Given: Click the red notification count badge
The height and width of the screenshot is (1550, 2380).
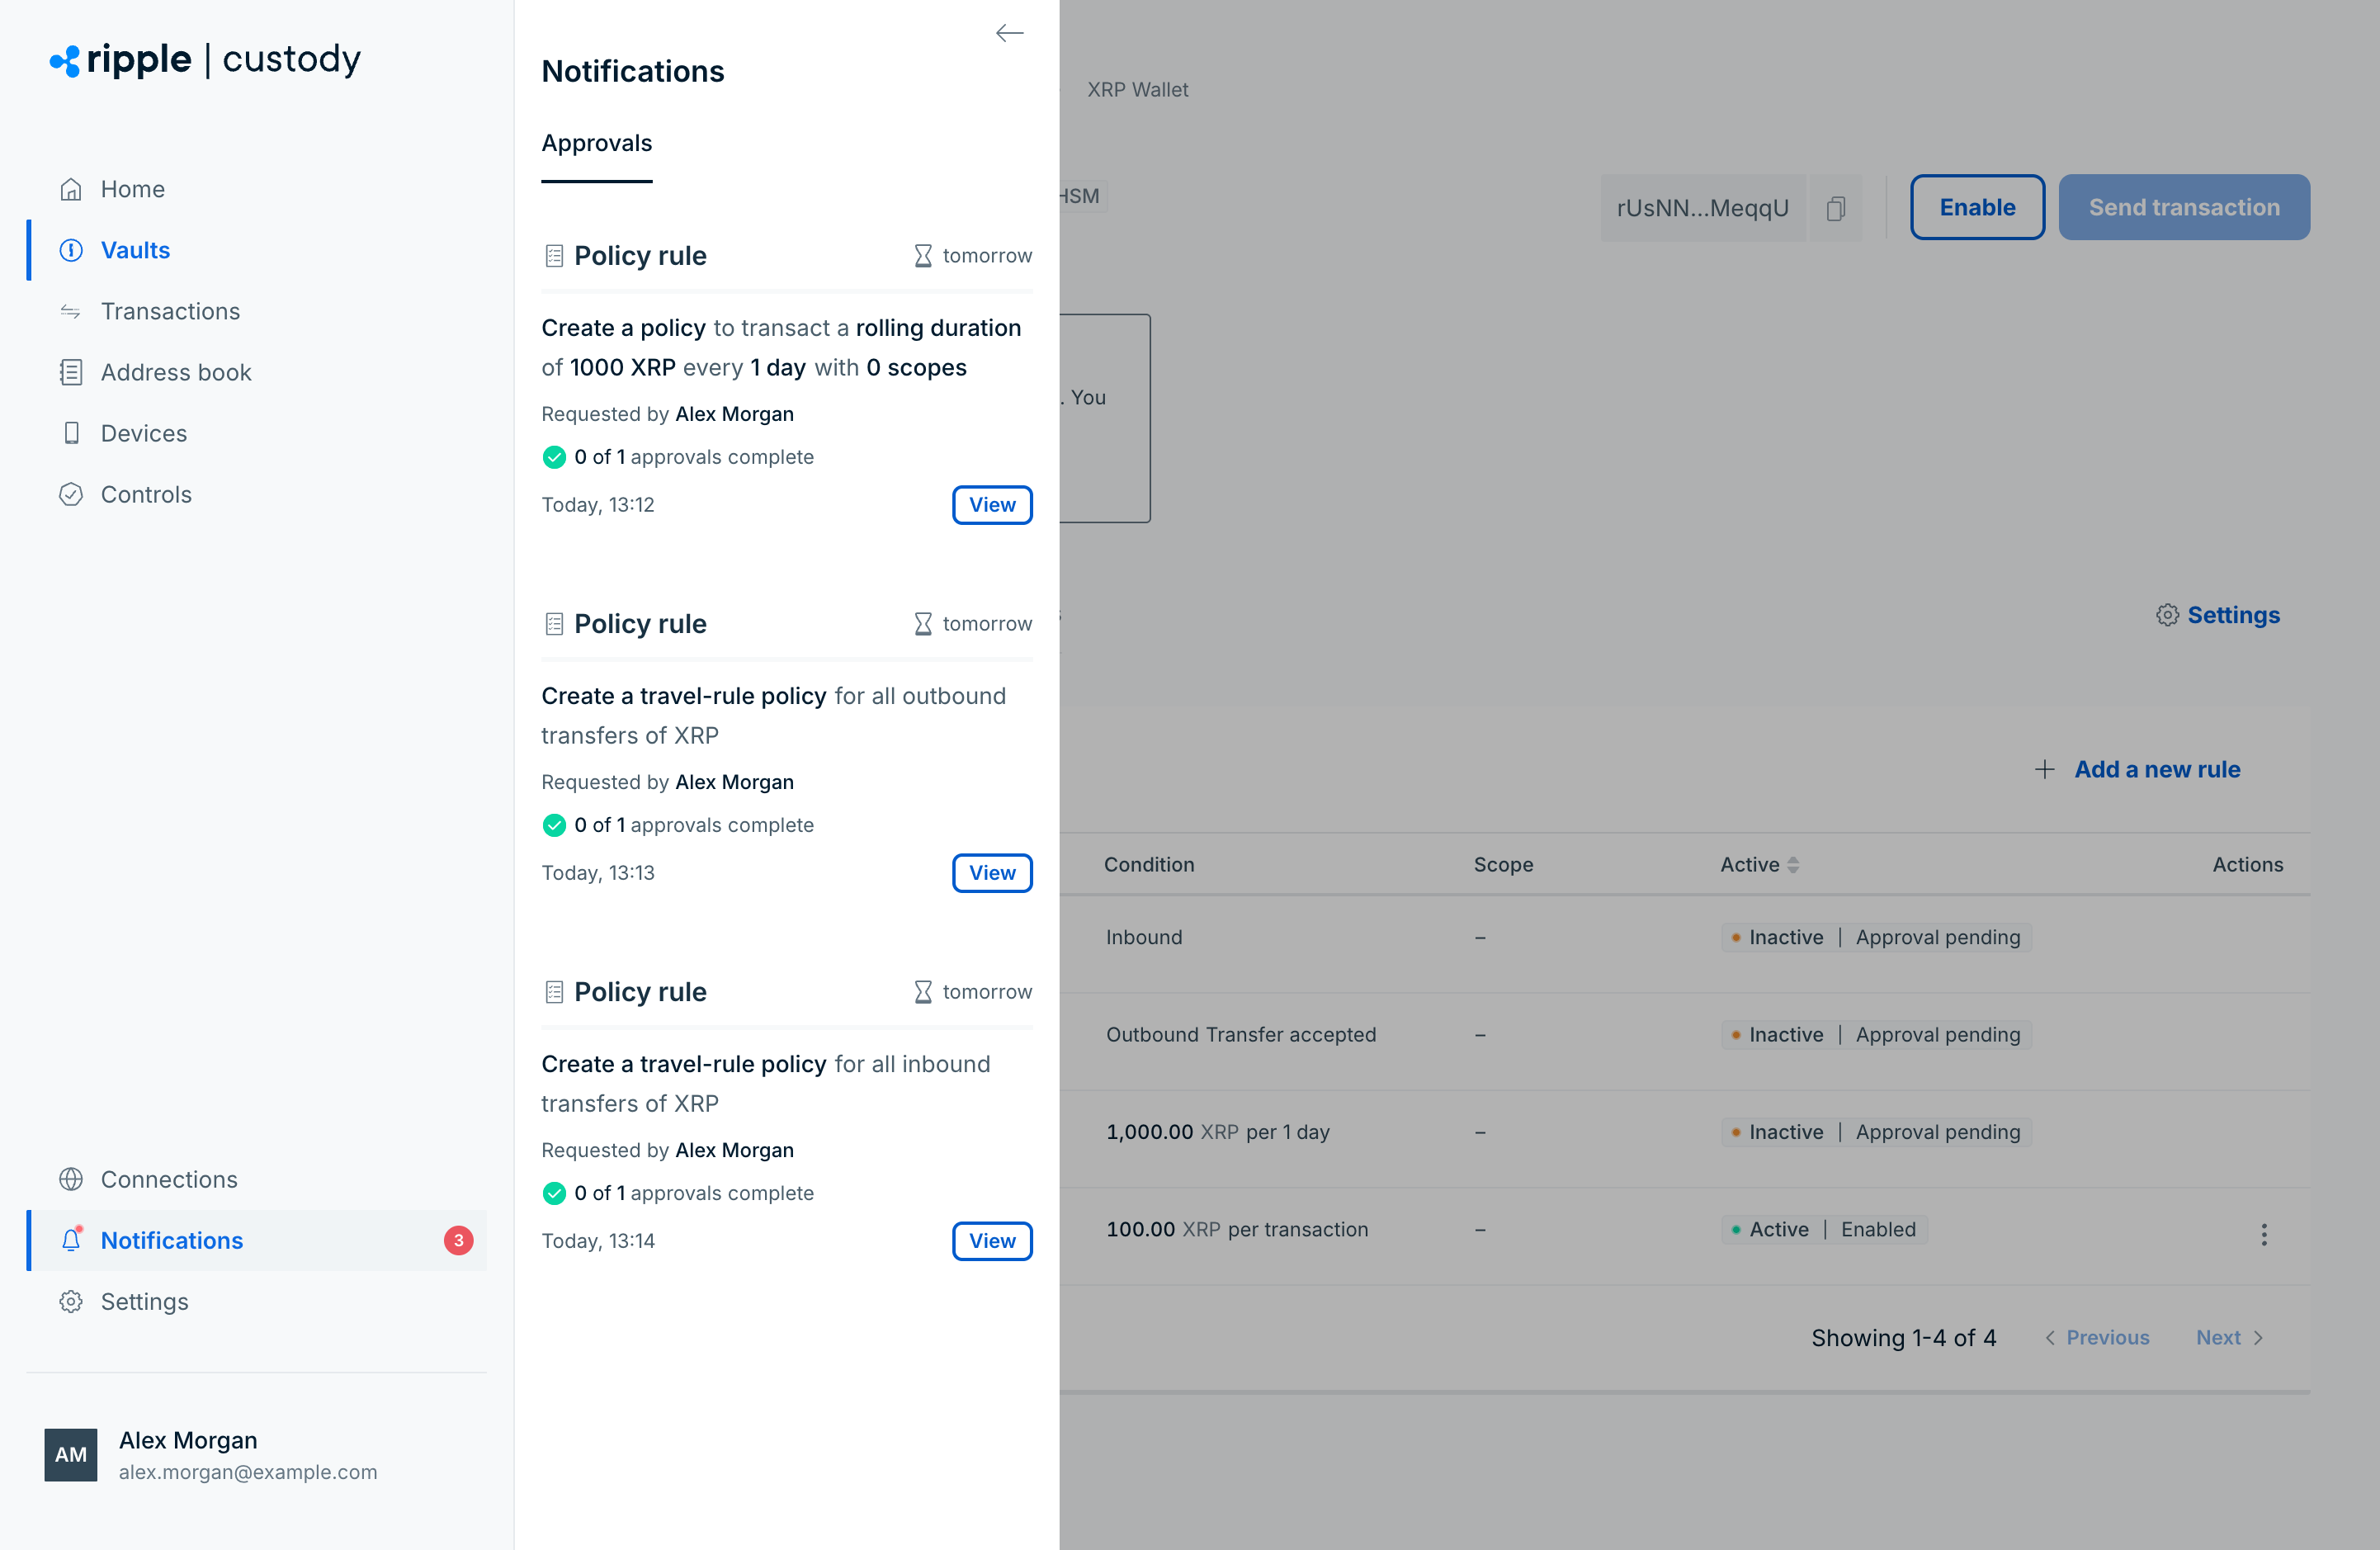Looking at the screenshot, I should pos(458,1240).
